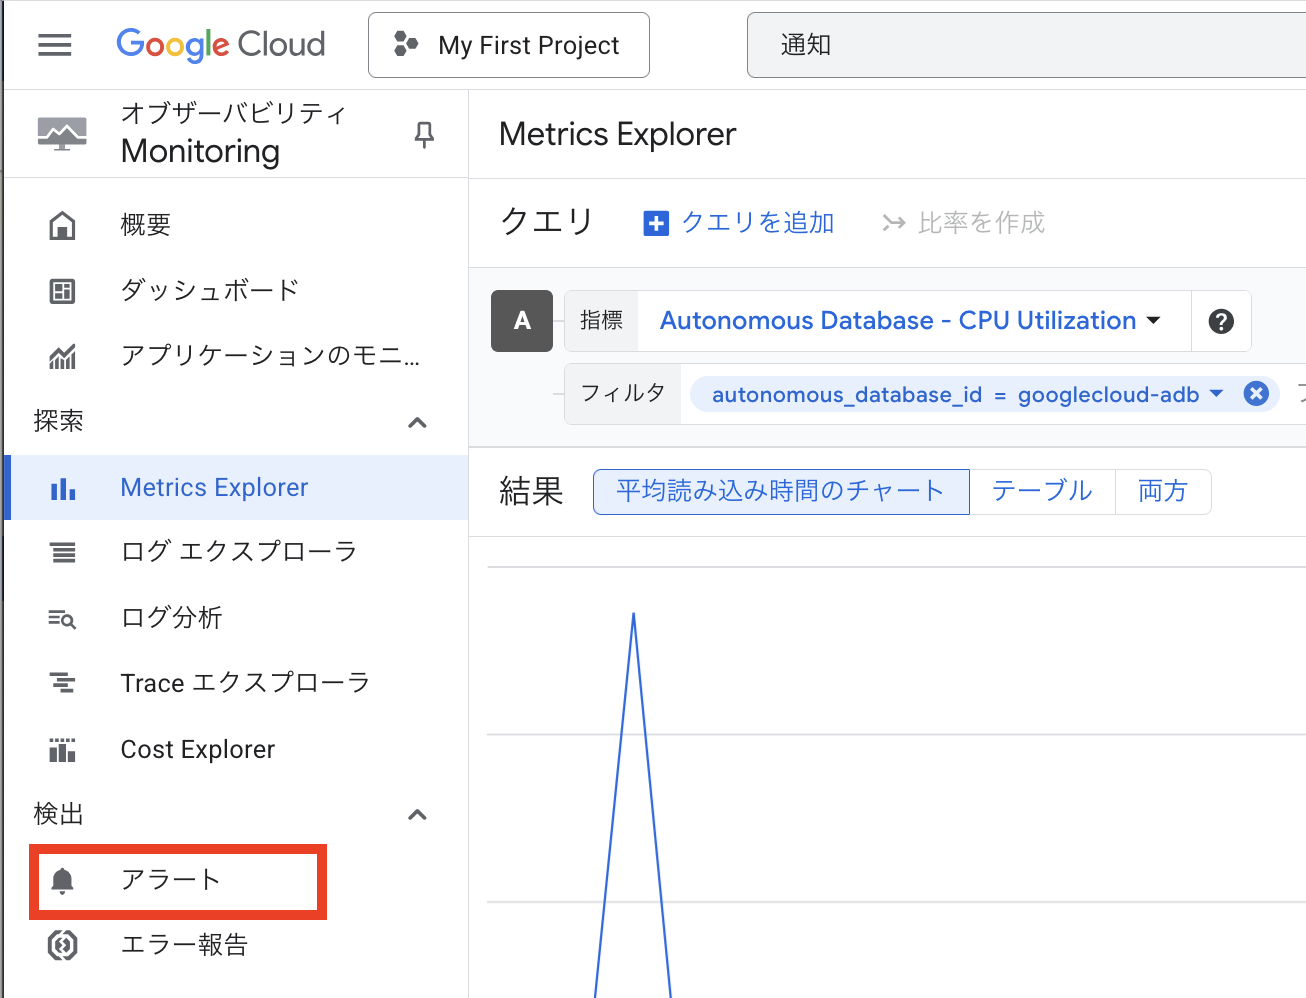The width and height of the screenshot is (1306, 998).
Task: Collapse the 探索 section
Action: (417, 422)
